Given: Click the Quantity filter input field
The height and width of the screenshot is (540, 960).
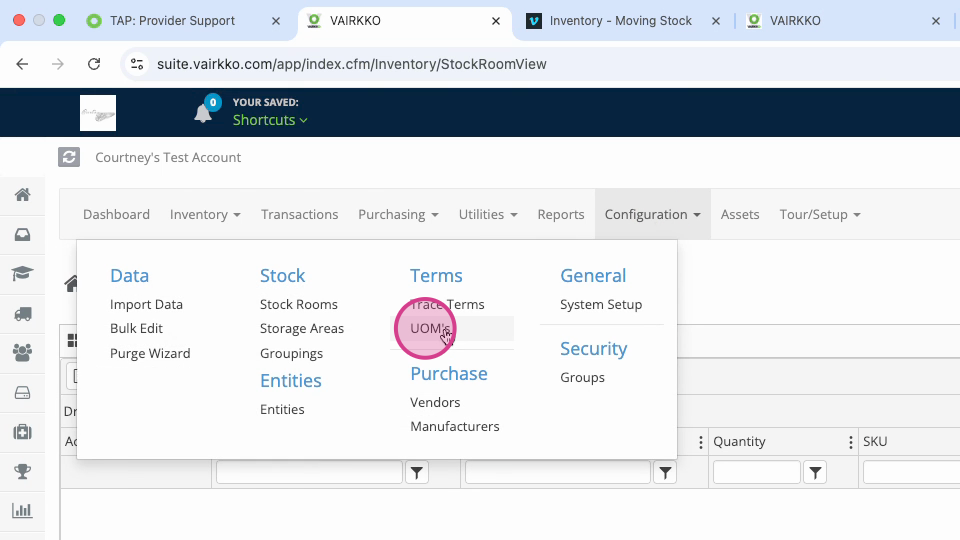Looking at the screenshot, I should coord(757,472).
